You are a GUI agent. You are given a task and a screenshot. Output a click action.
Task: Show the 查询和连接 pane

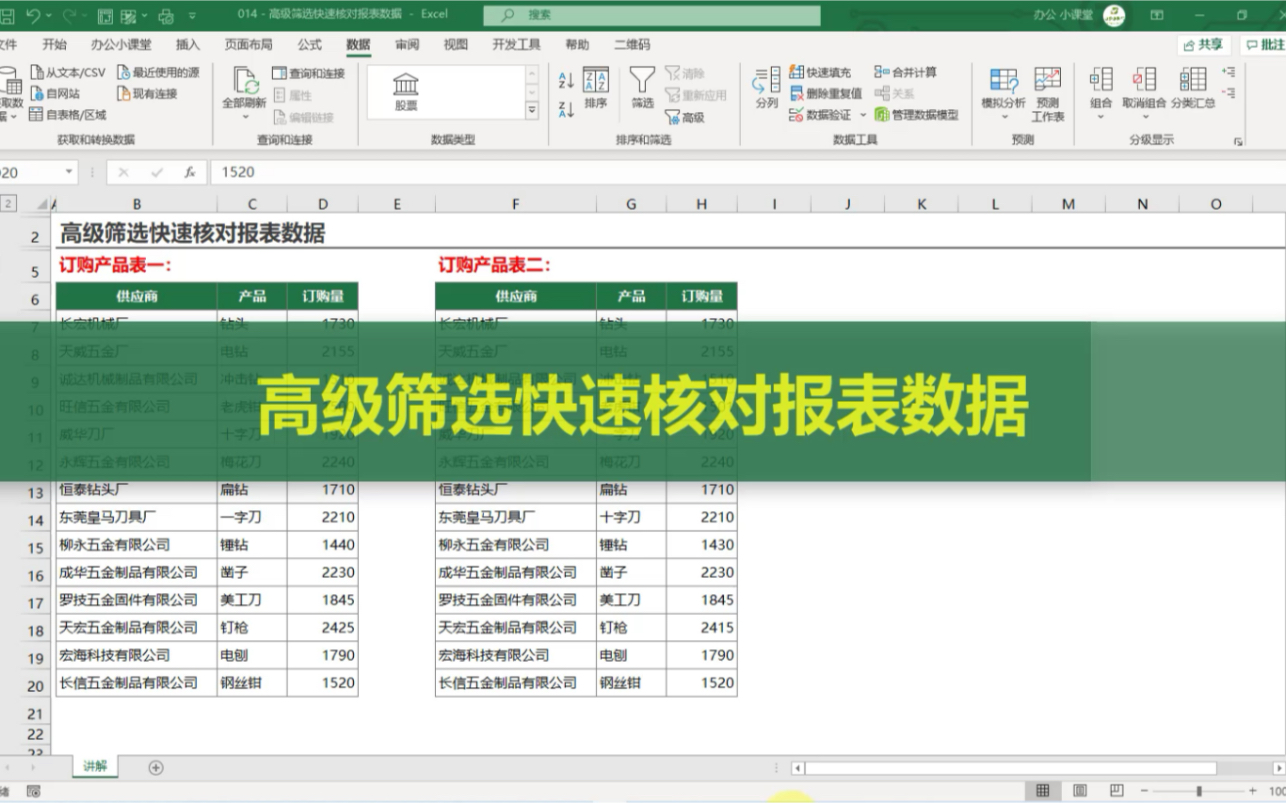pyautogui.click(x=309, y=74)
